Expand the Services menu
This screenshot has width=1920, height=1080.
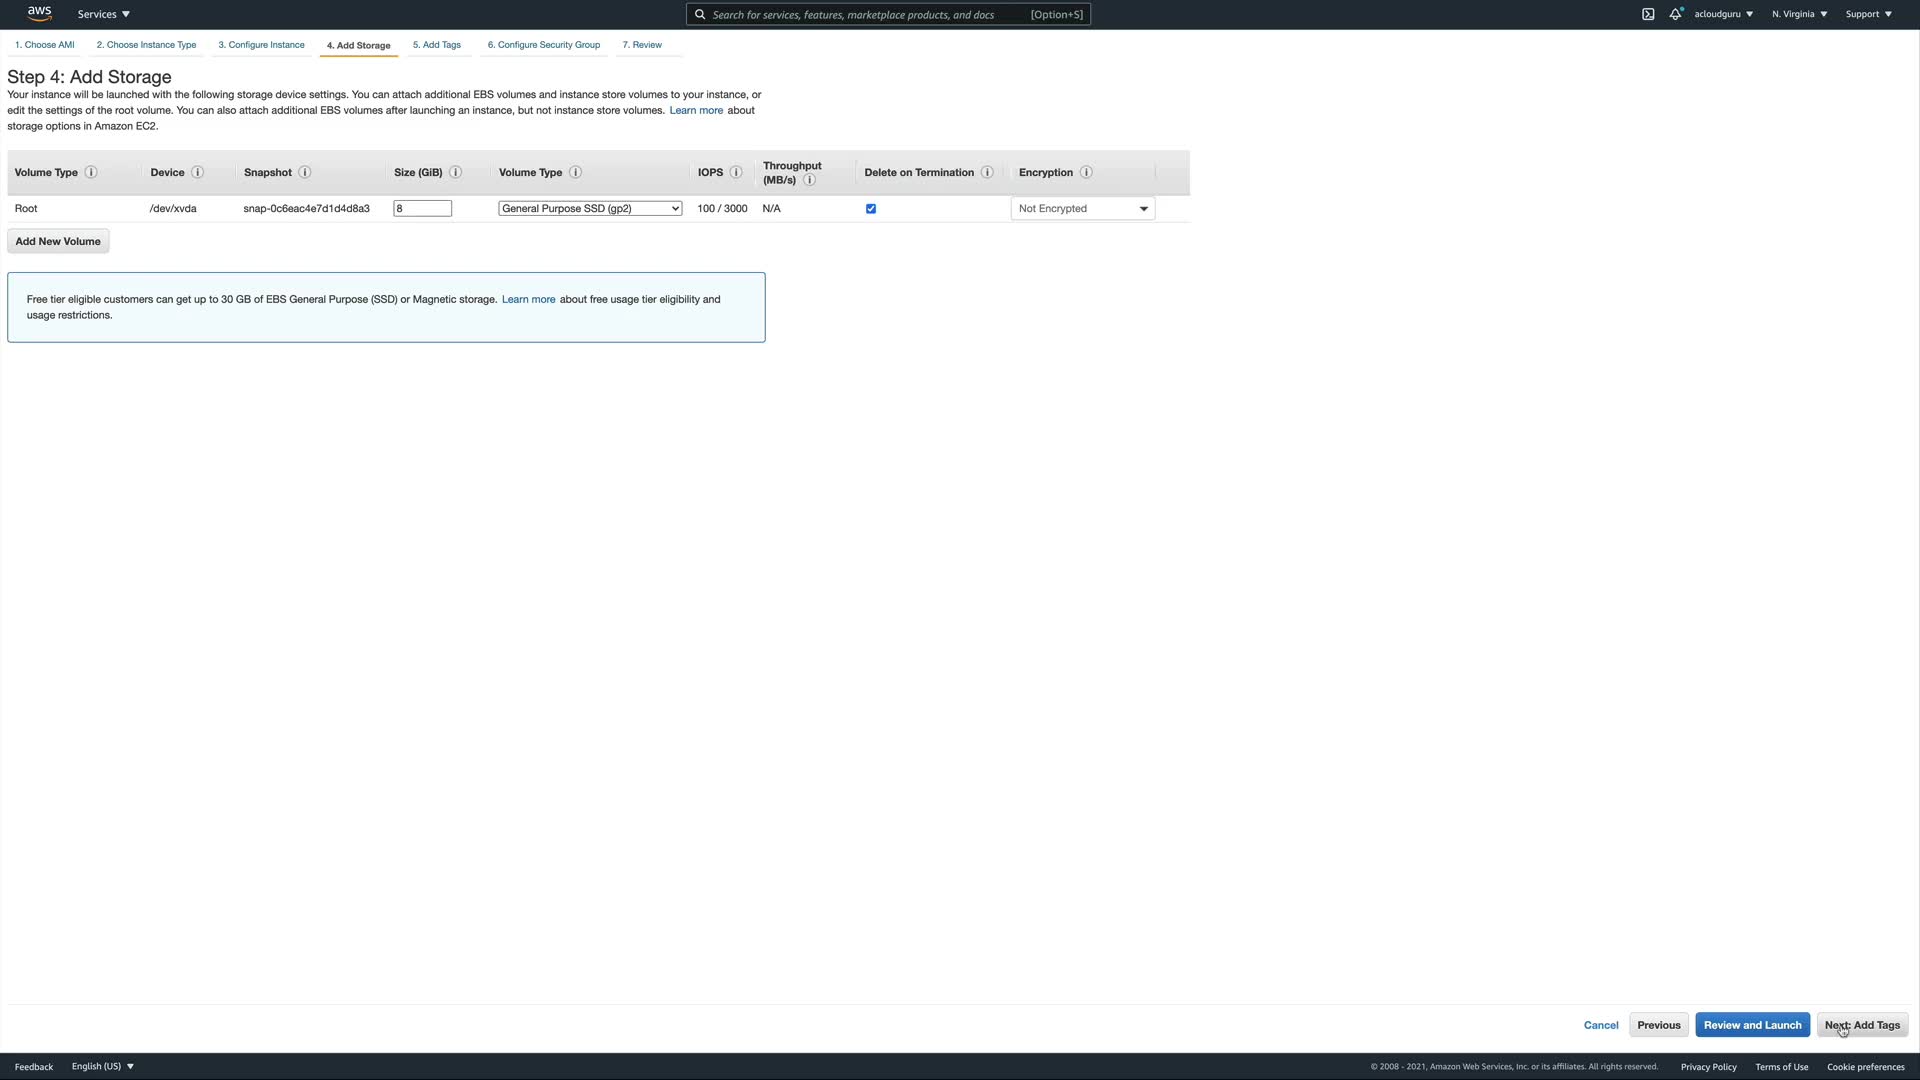103,14
